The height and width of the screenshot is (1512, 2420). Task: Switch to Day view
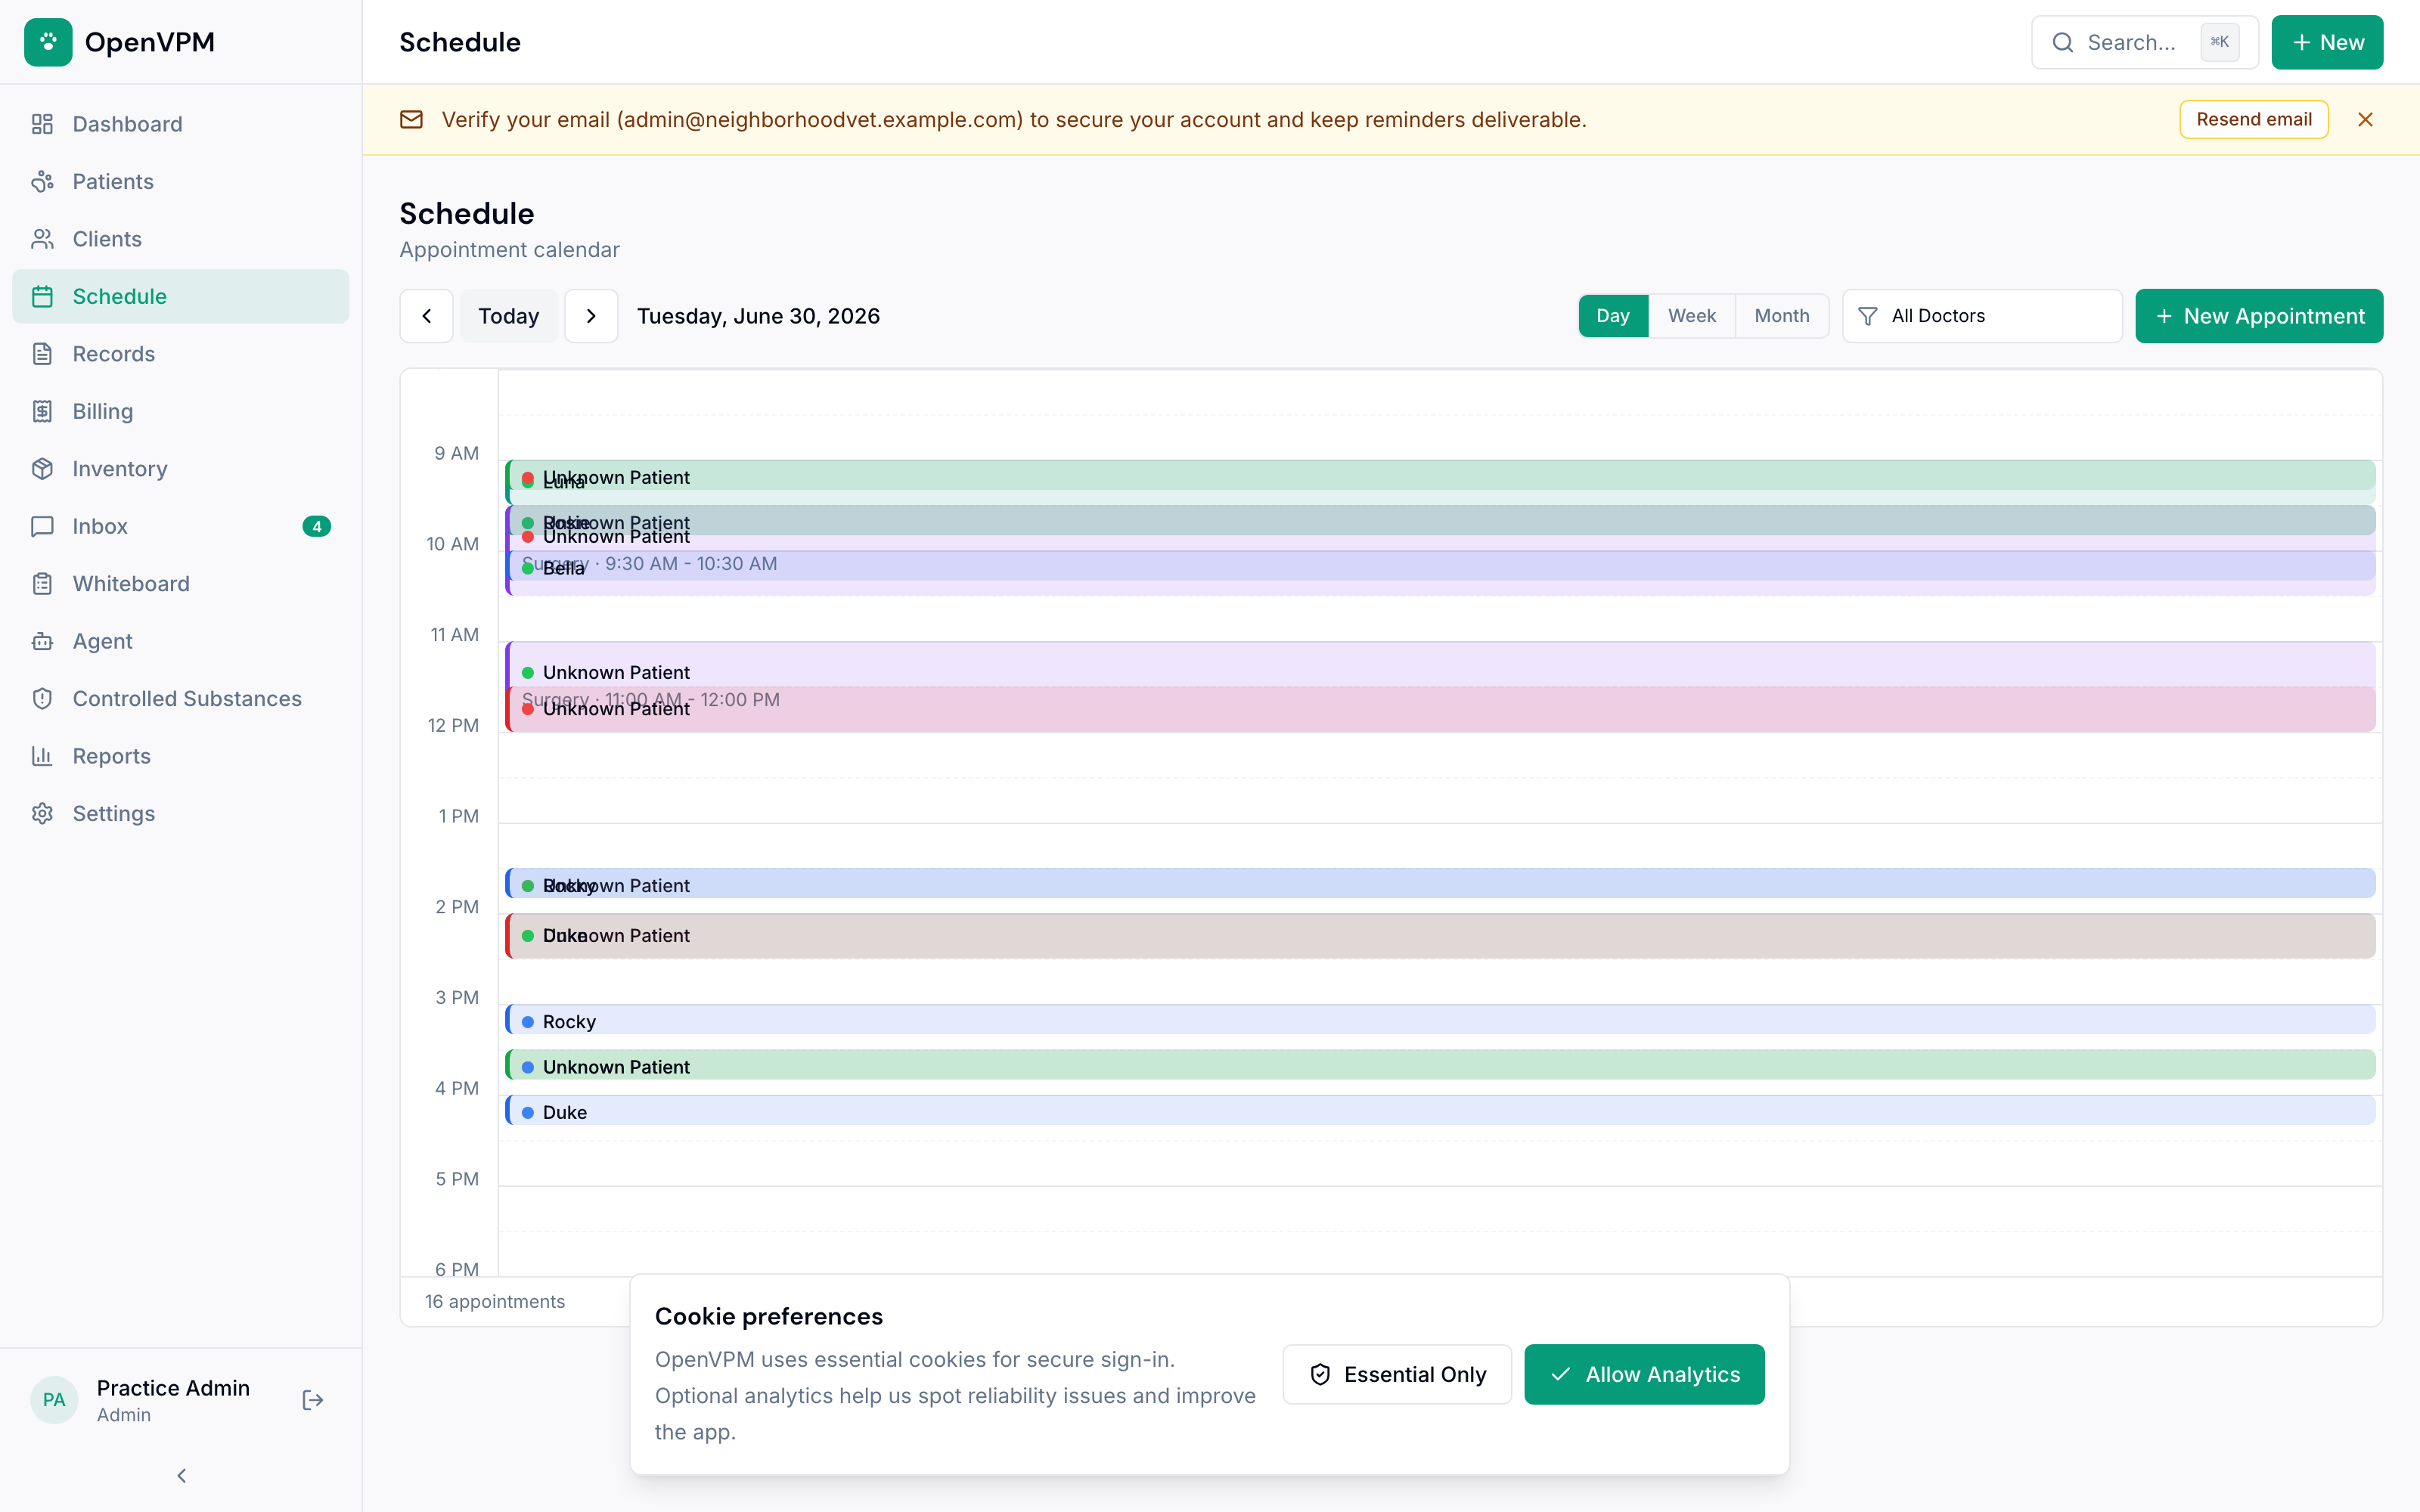pos(1613,316)
